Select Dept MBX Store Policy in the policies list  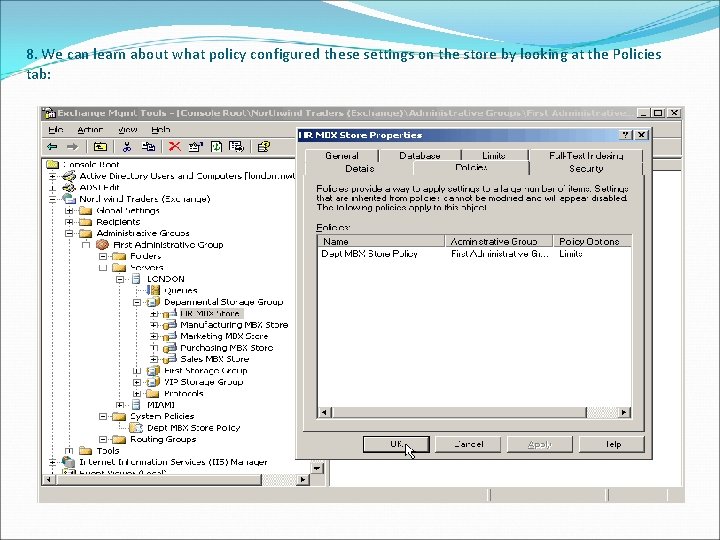[x=369, y=253]
